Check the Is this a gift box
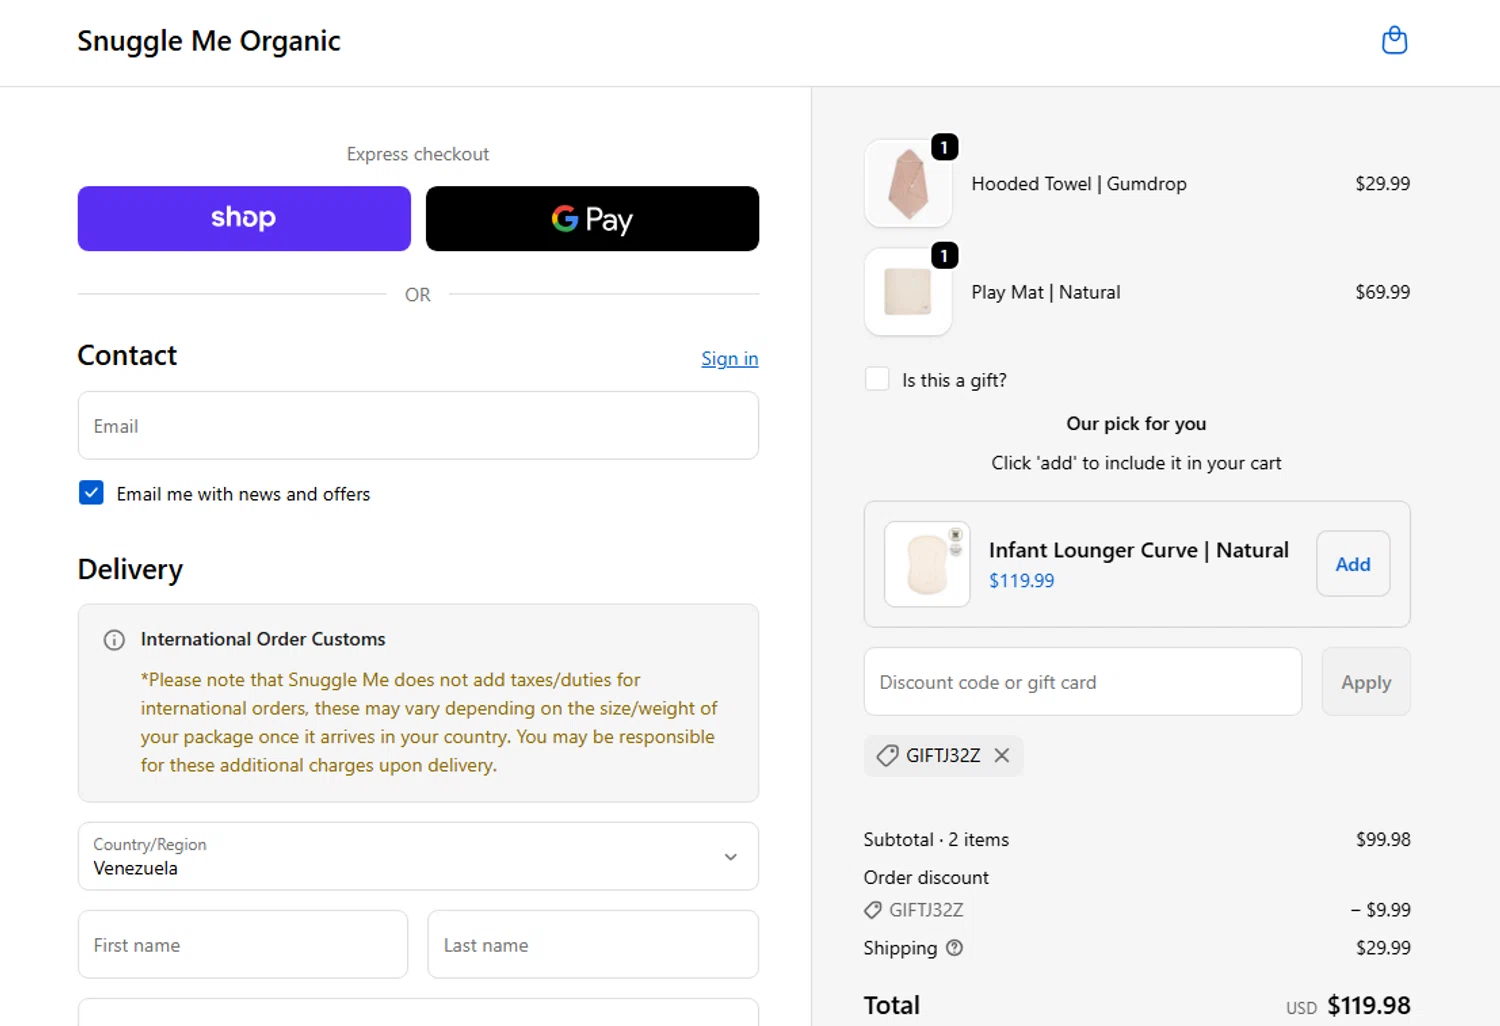Viewport: 1500px width, 1026px height. pyautogui.click(x=877, y=379)
